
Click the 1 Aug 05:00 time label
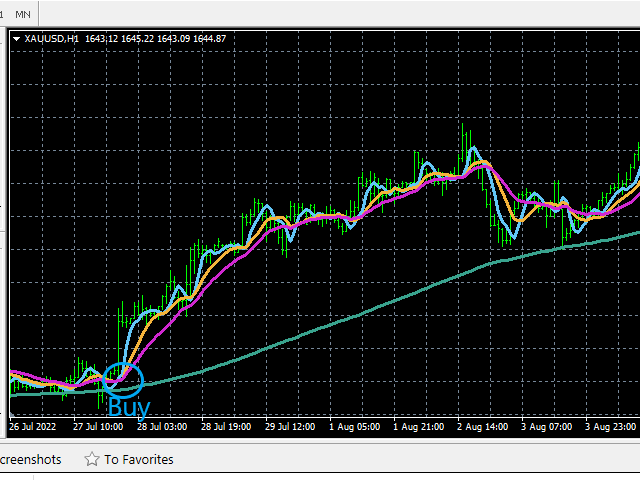tap(355, 427)
